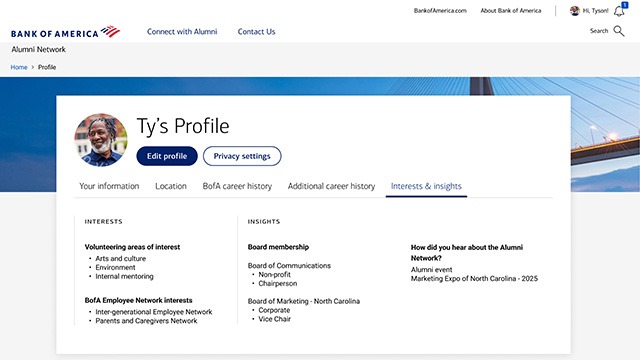Open Privacy settings
Viewport: 640px width, 360px height.
[242, 156]
